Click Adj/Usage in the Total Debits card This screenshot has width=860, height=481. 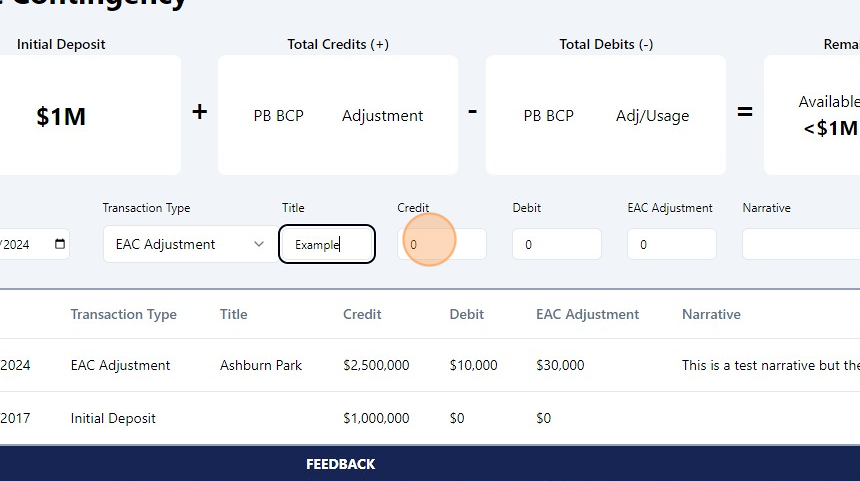pos(652,116)
